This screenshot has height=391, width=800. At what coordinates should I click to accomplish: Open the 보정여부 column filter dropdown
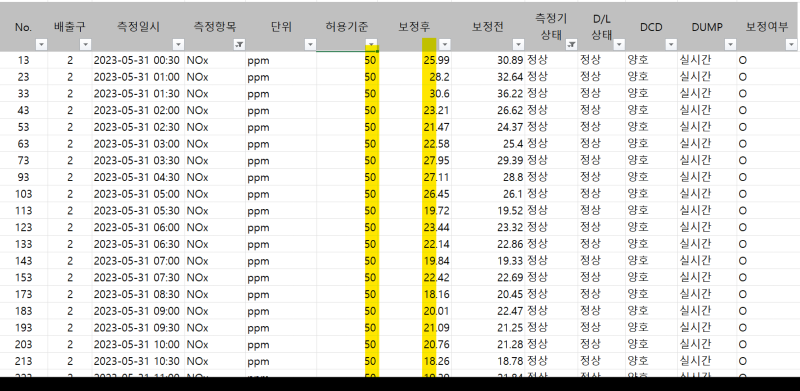tap(791, 45)
